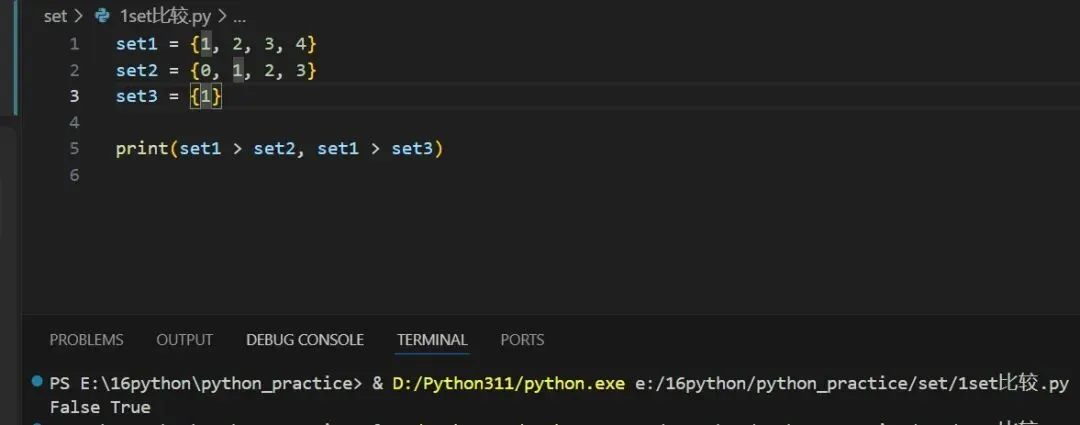The image size is (1080, 425).
Task: Click the set1 variable on line one
Action: click(x=137, y=44)
